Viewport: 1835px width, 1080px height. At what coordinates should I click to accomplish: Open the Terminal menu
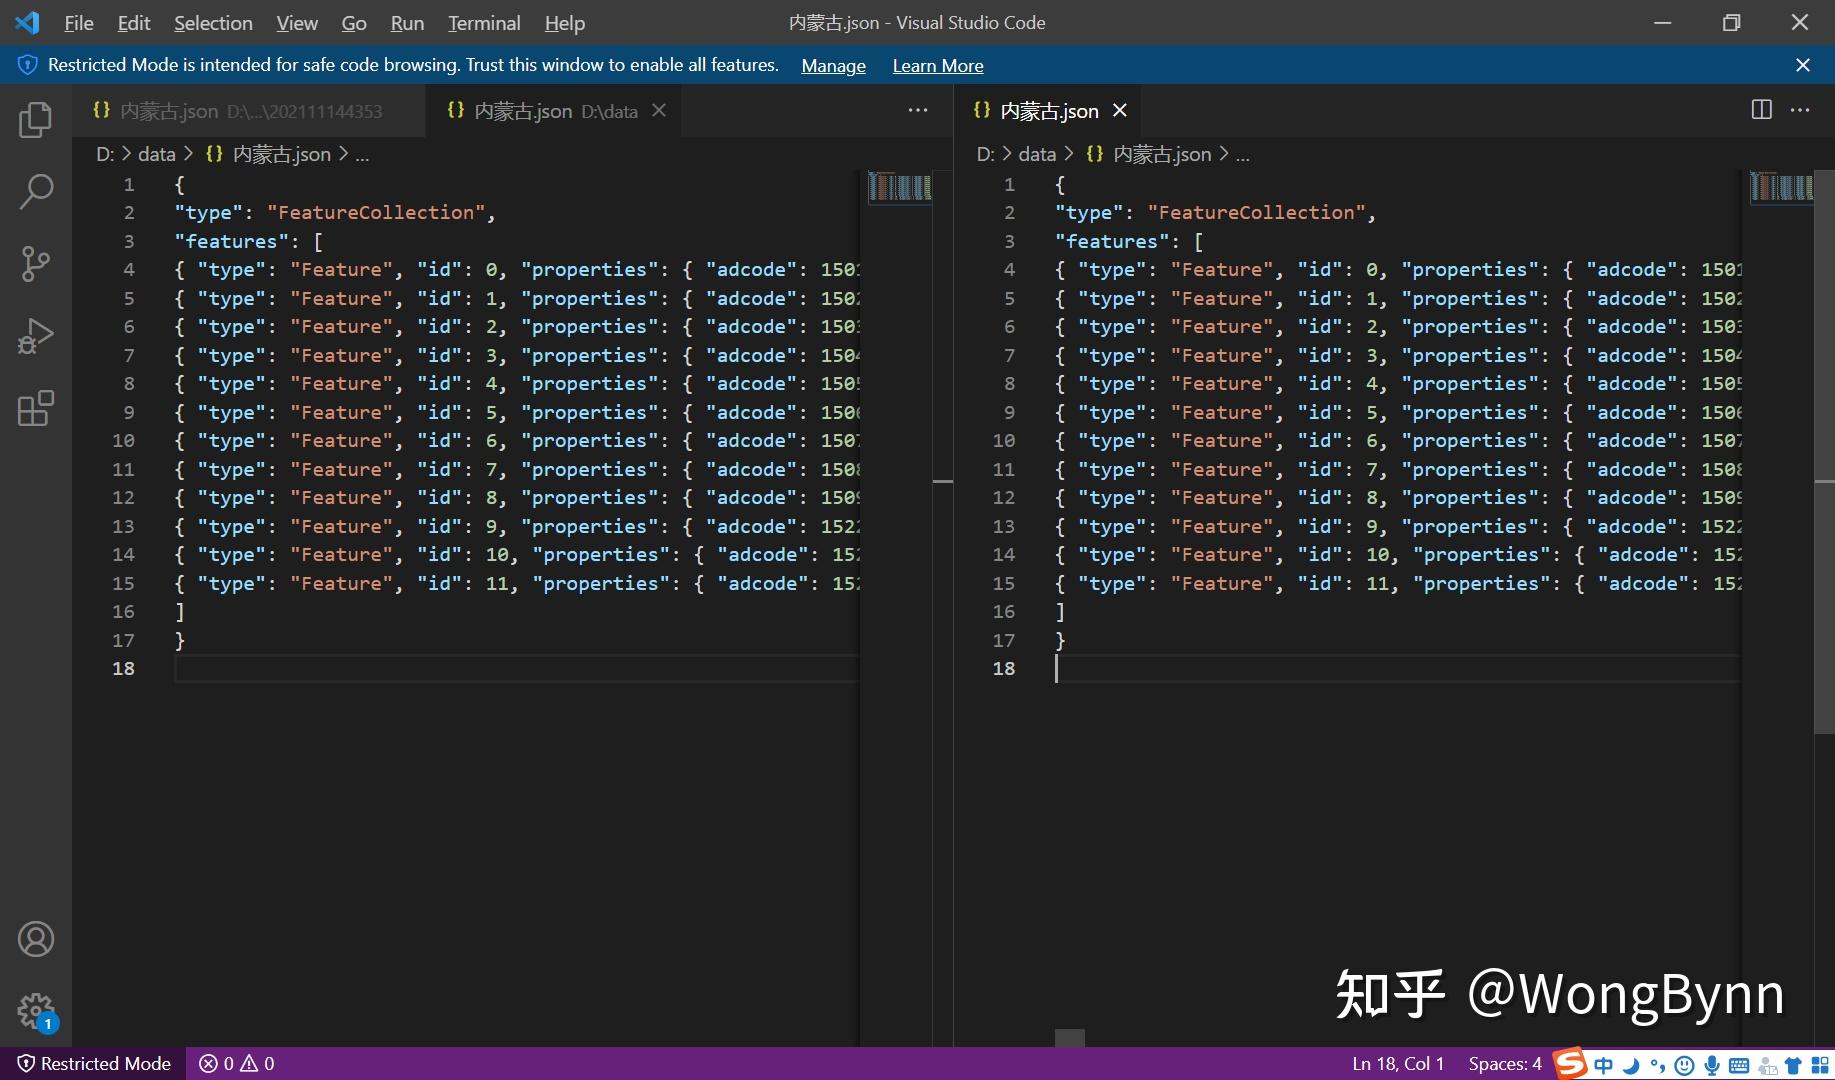coord(484,23)
